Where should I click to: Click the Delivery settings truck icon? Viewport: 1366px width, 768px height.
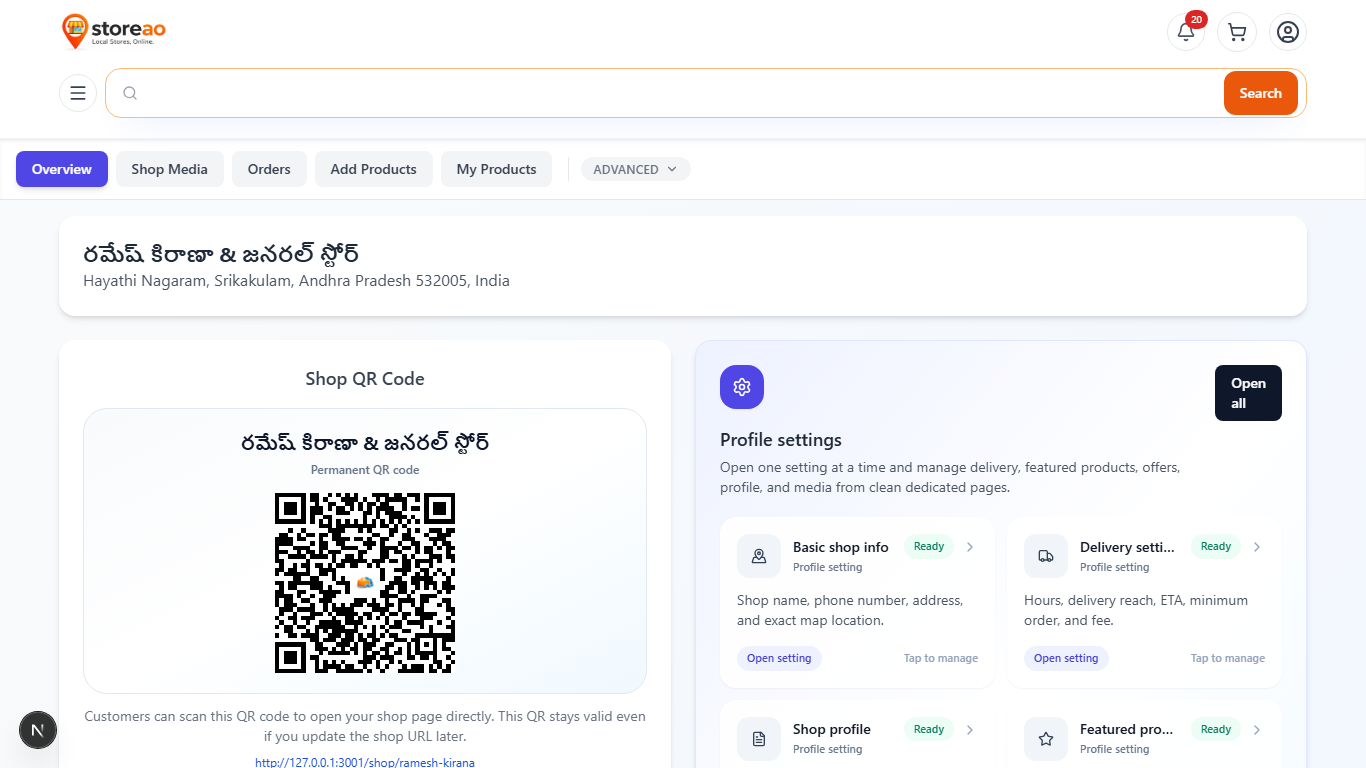click(1046, 556)
